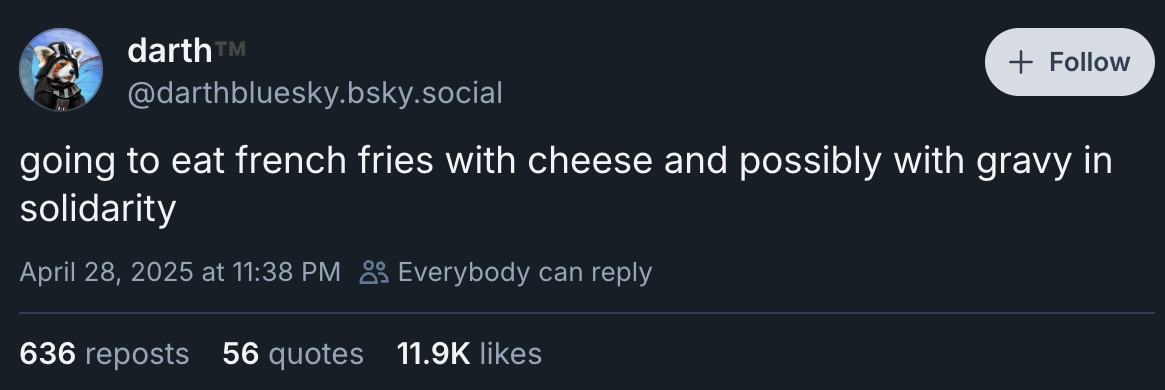Follow the darth account
This screenshot has width=1165, height=390.
1069,62
